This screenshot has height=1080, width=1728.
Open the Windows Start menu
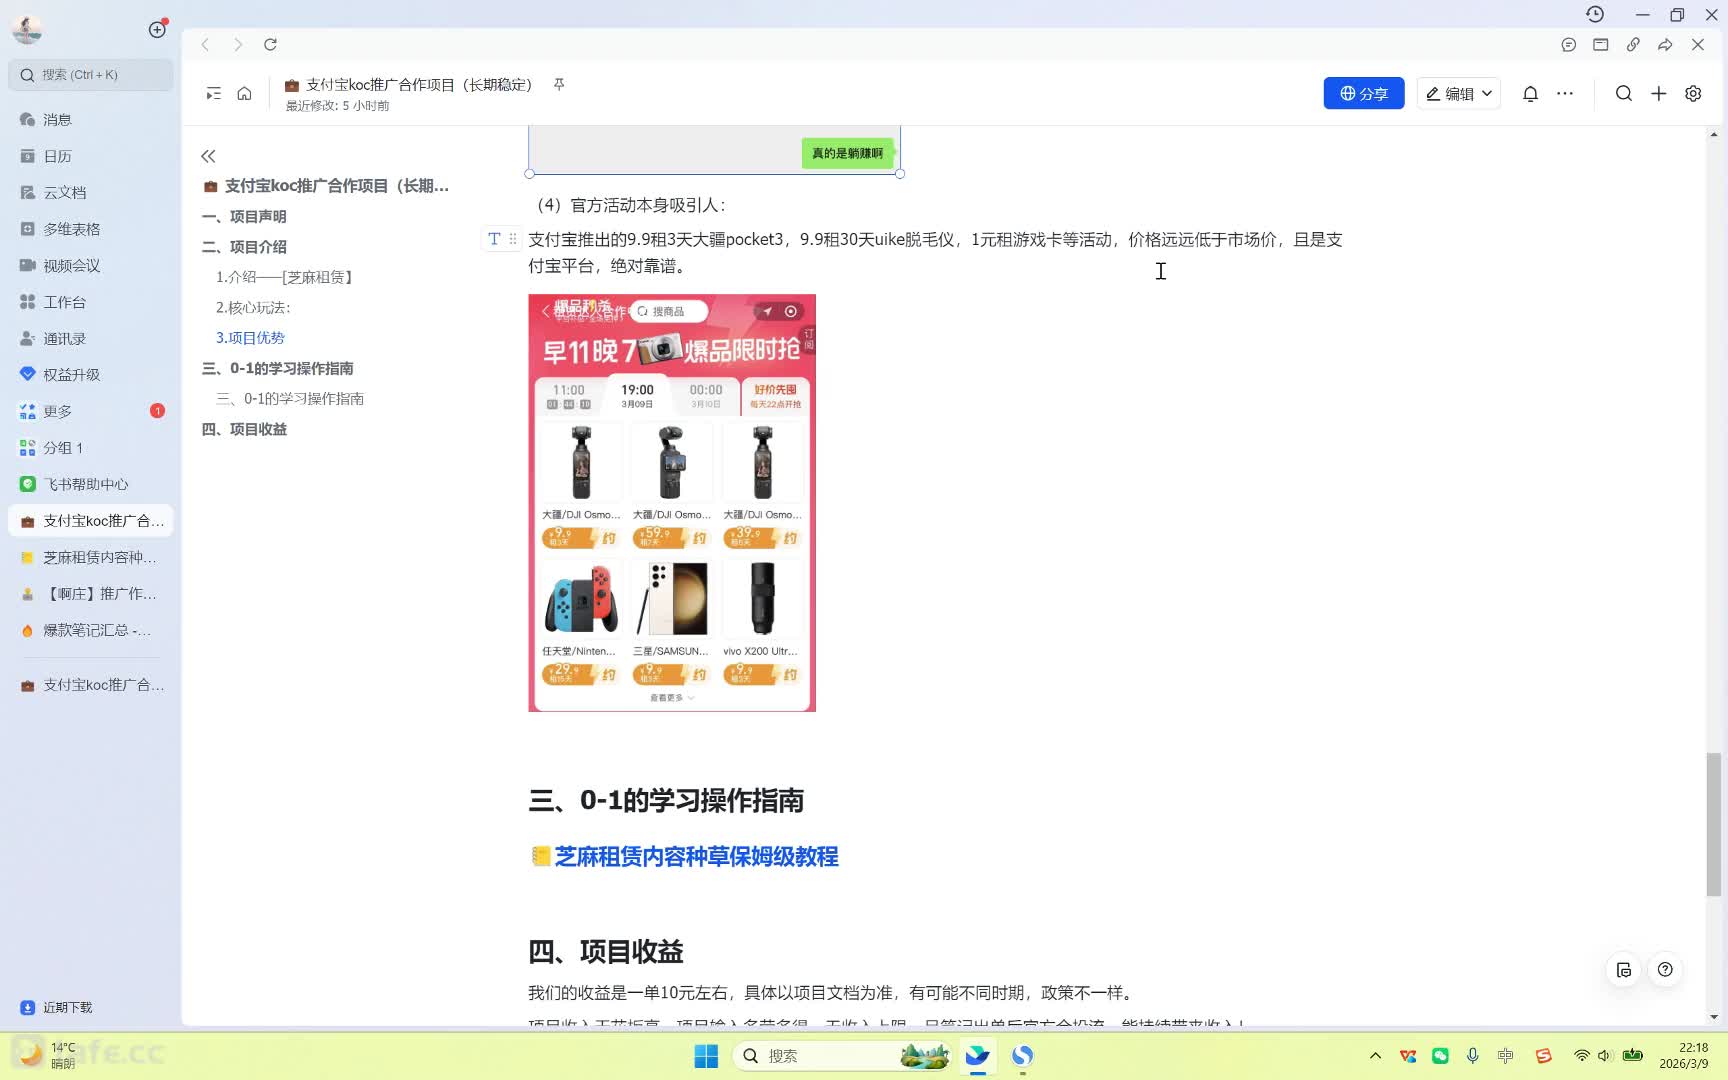pos(706,1056)
